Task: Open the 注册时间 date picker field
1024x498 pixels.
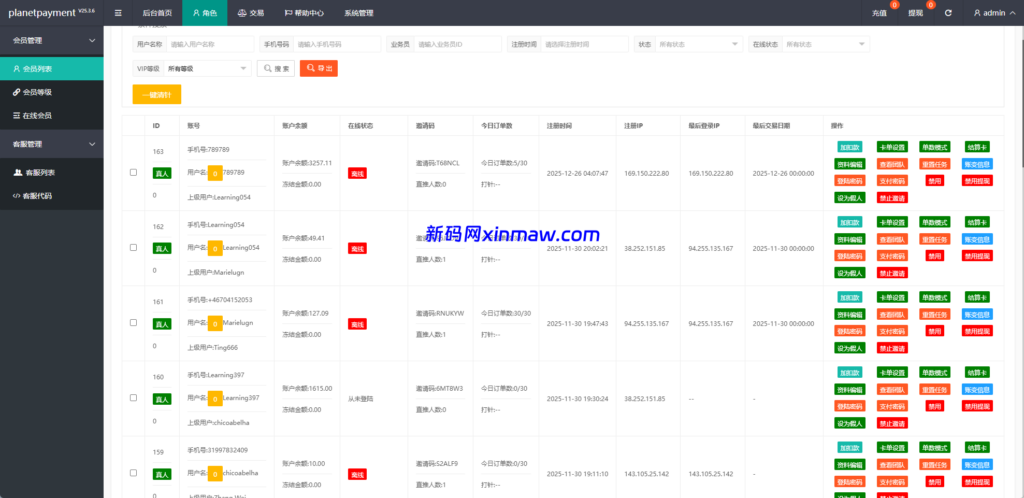Action: 584,44
